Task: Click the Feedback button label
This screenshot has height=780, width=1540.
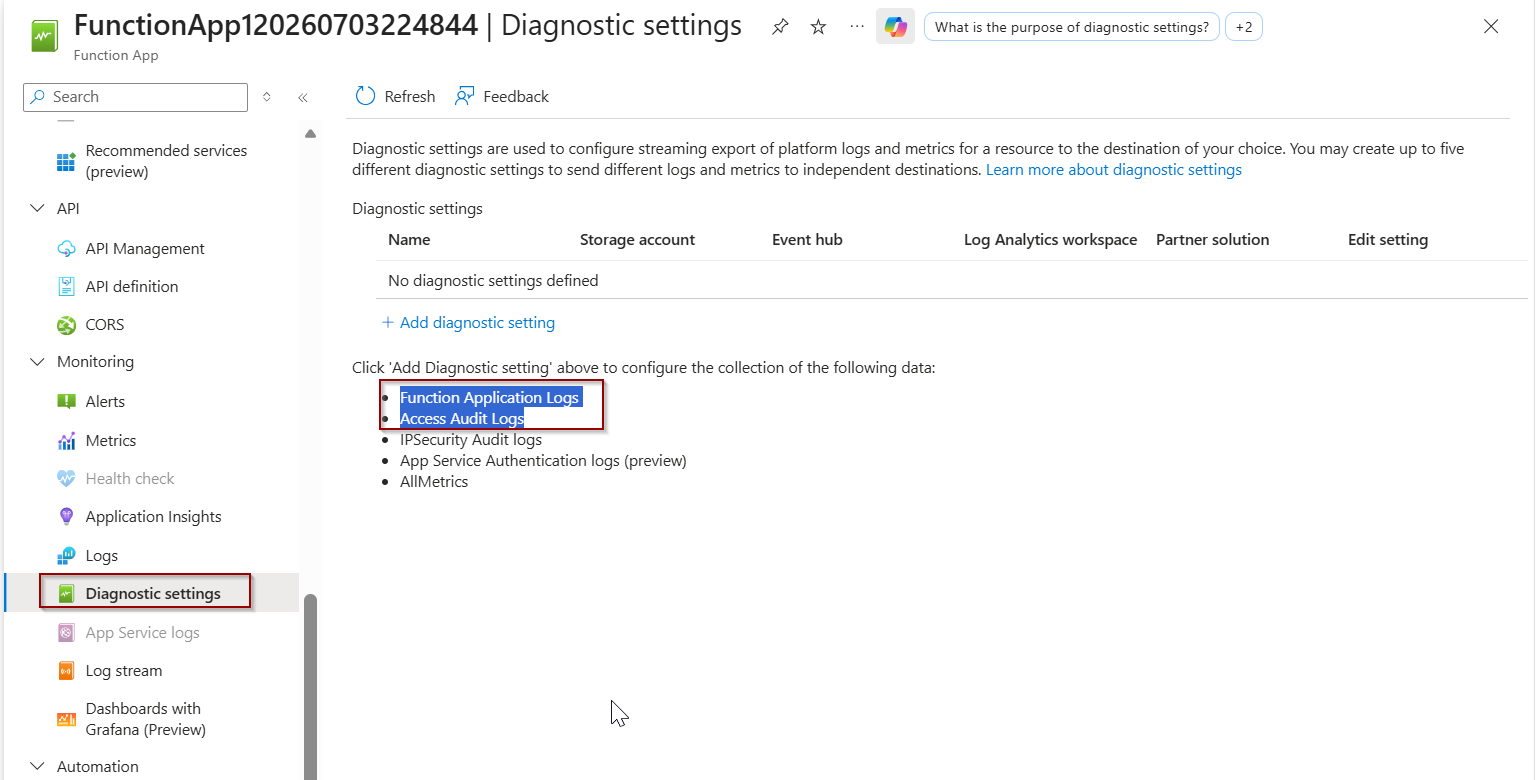Action: 516,97
